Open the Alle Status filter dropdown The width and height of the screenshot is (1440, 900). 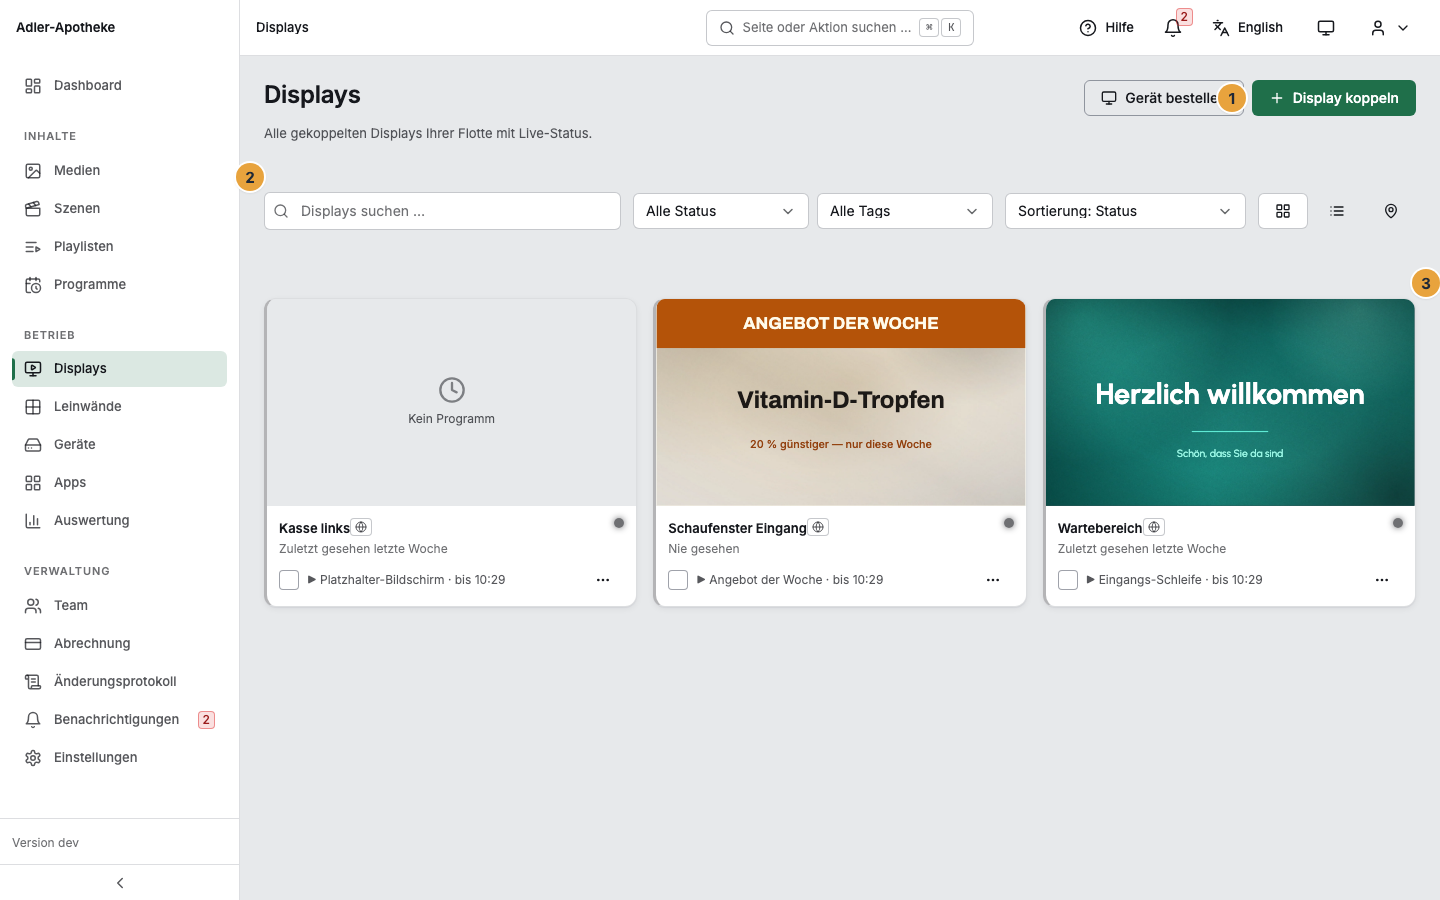(721, 211)
